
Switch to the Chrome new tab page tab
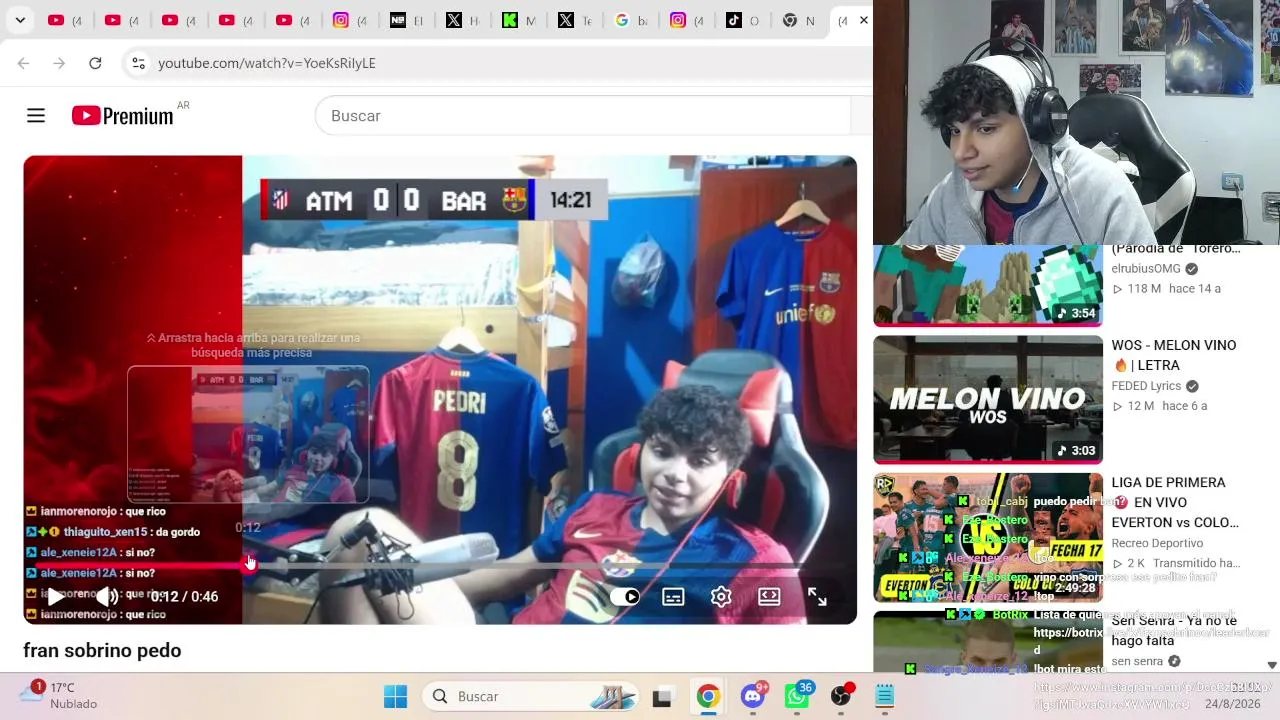click(x=799, y=20)
